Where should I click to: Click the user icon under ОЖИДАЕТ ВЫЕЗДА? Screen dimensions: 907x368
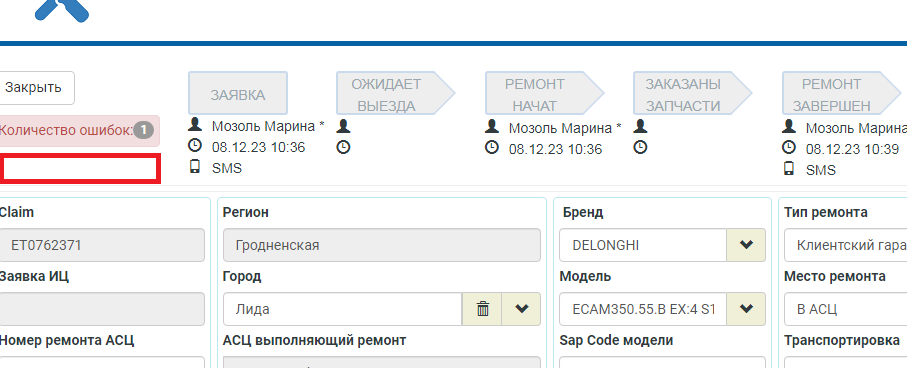[x=344, y=125]
